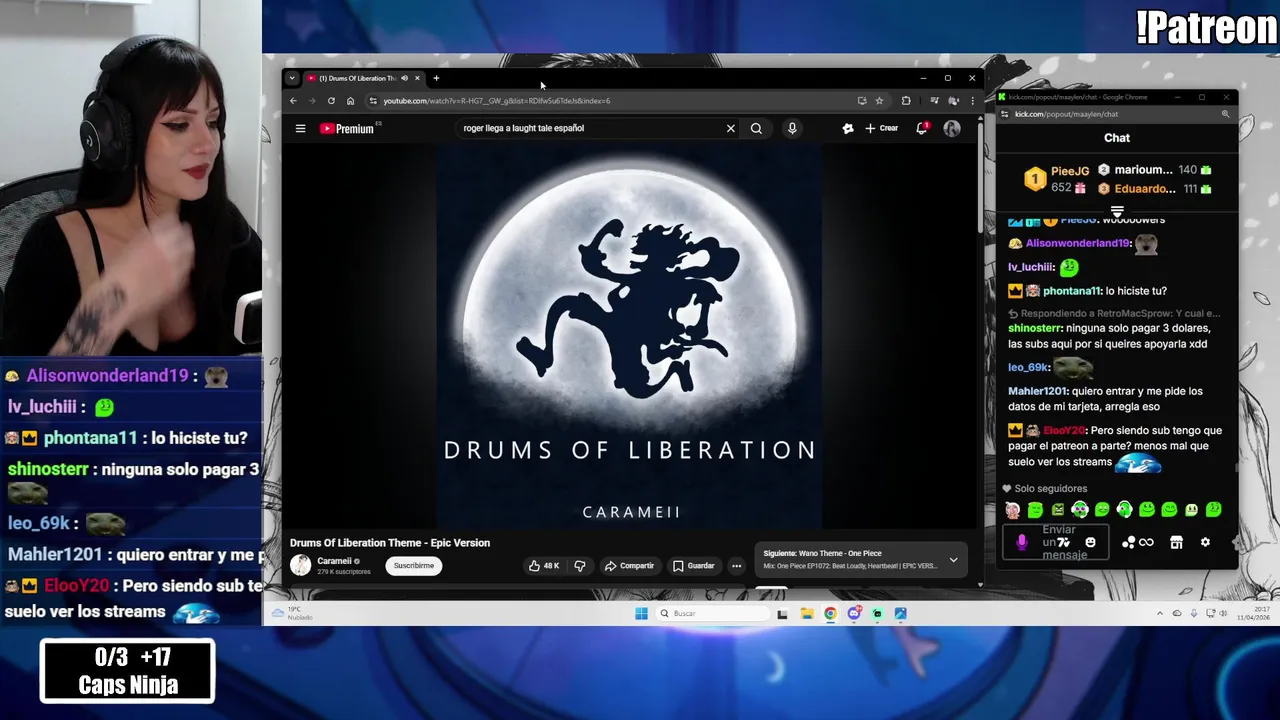Click purple microphone icon in chat input
The width and height of the screenshot is (1280, 720).
point(1021,542)
